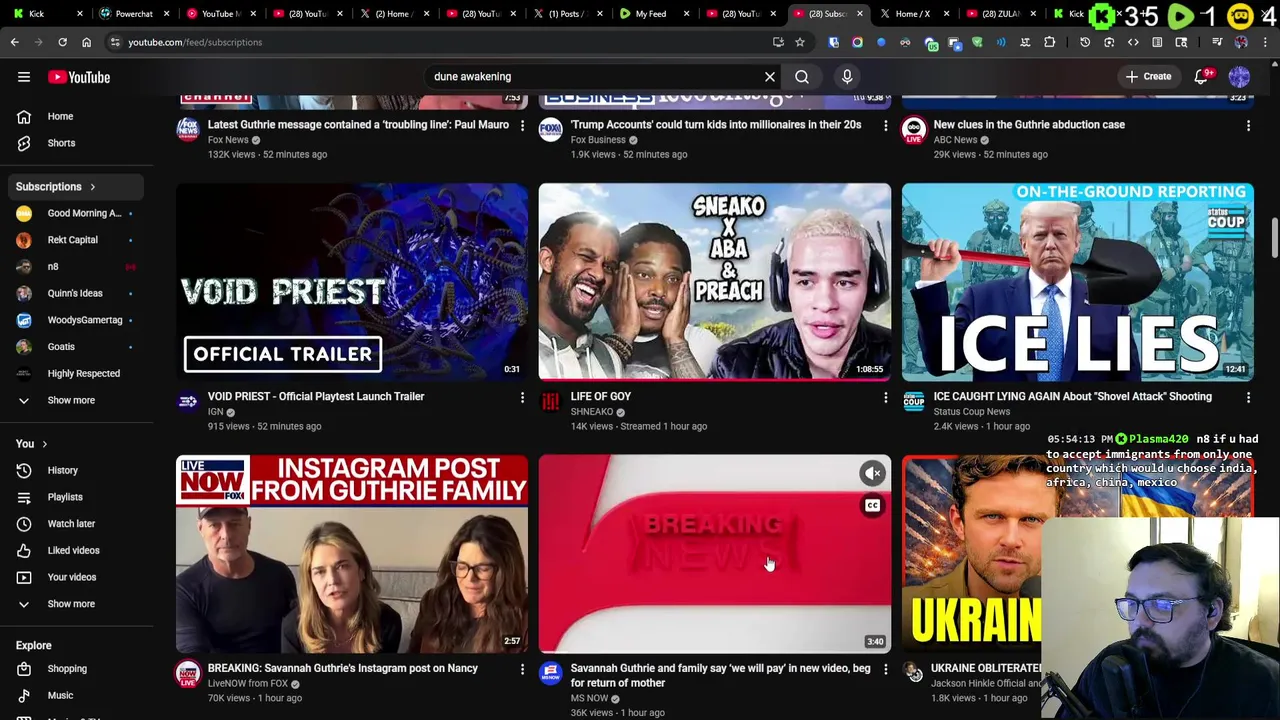1280x720 pixels.
Task: Open VOID PRIEST Official Playtest title link
Action: (x=316, y=397)
